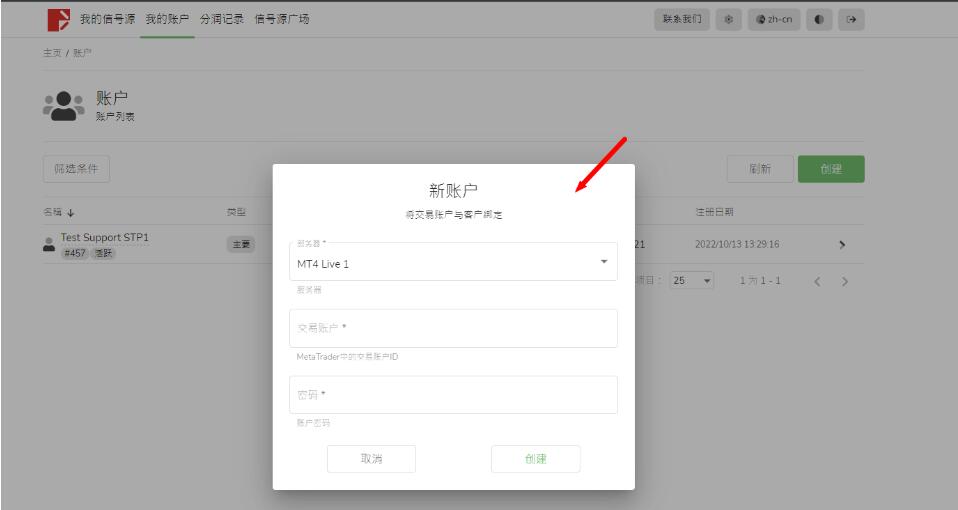Click the sort arrow beside 名称 column

(70, 212)
